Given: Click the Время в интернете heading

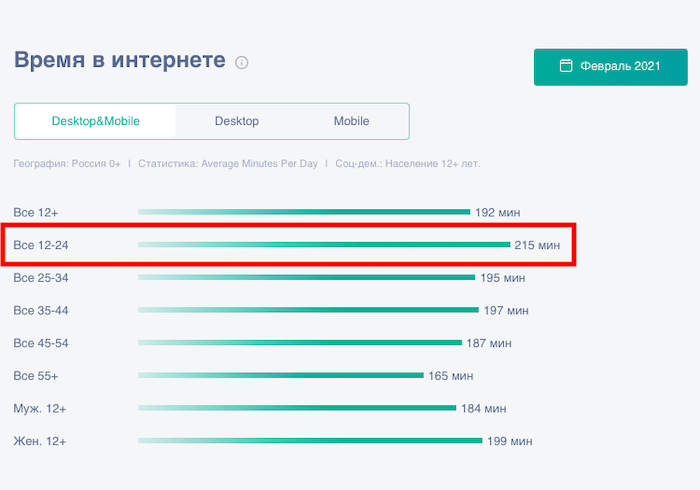Looking at the screenshot, I should (120, 60).
